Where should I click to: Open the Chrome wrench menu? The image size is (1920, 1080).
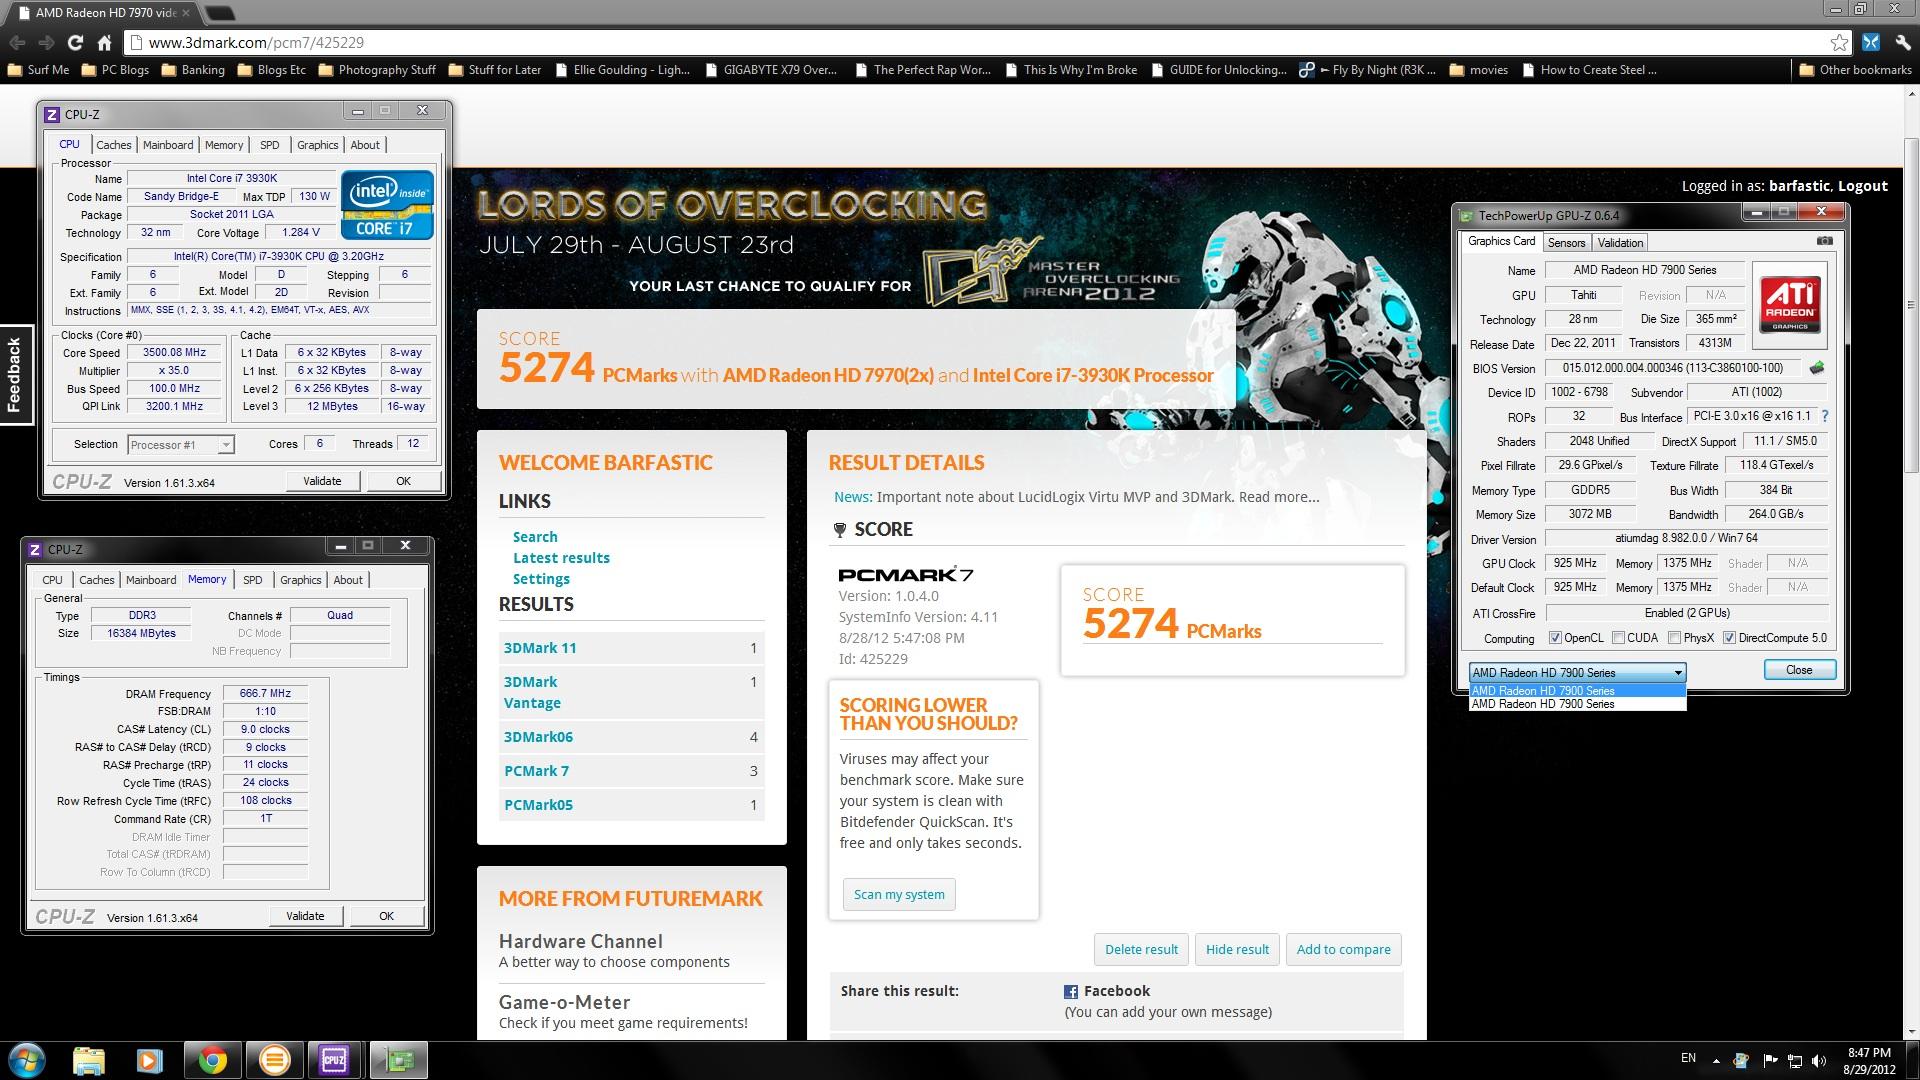pos(1902,42)
